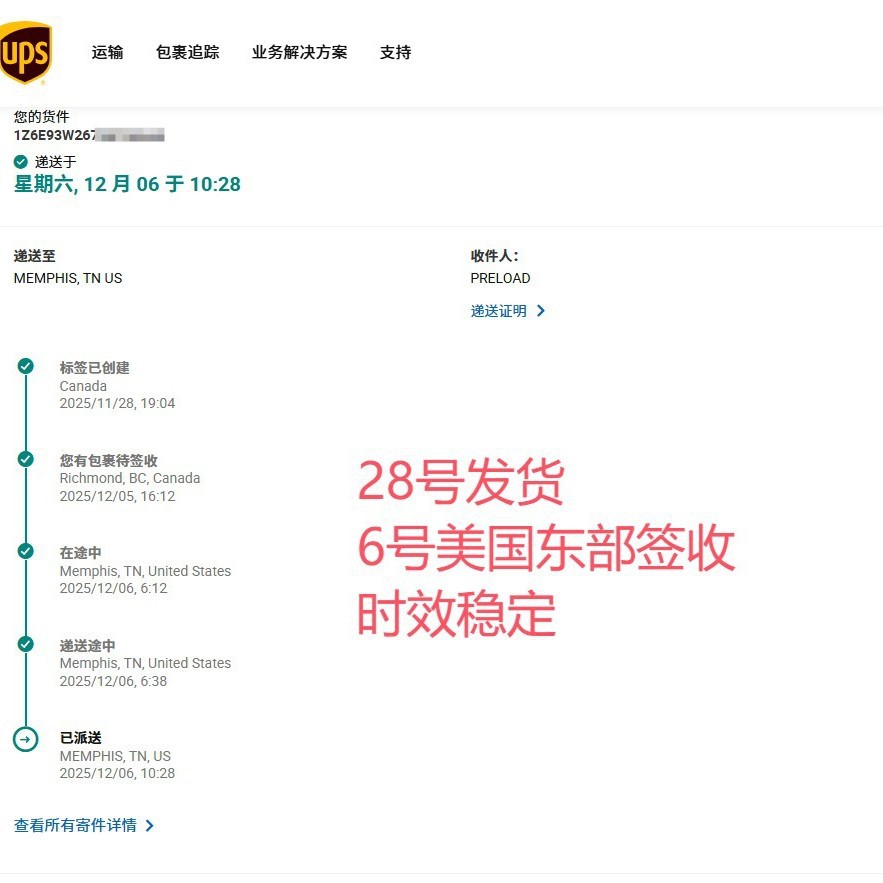Open the 运输 menu
The image size is (883, 883).
(108, 52)
